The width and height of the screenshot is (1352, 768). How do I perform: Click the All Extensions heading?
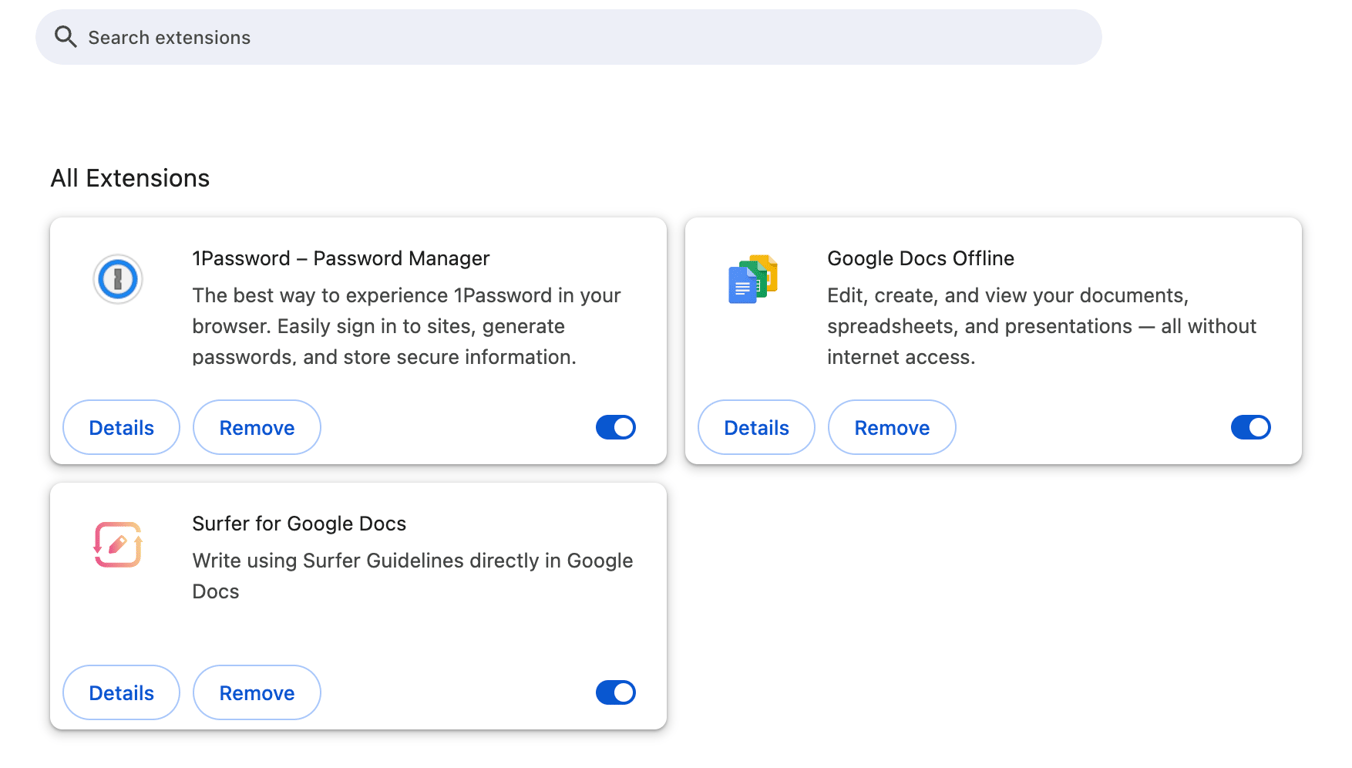coord(130,177)
